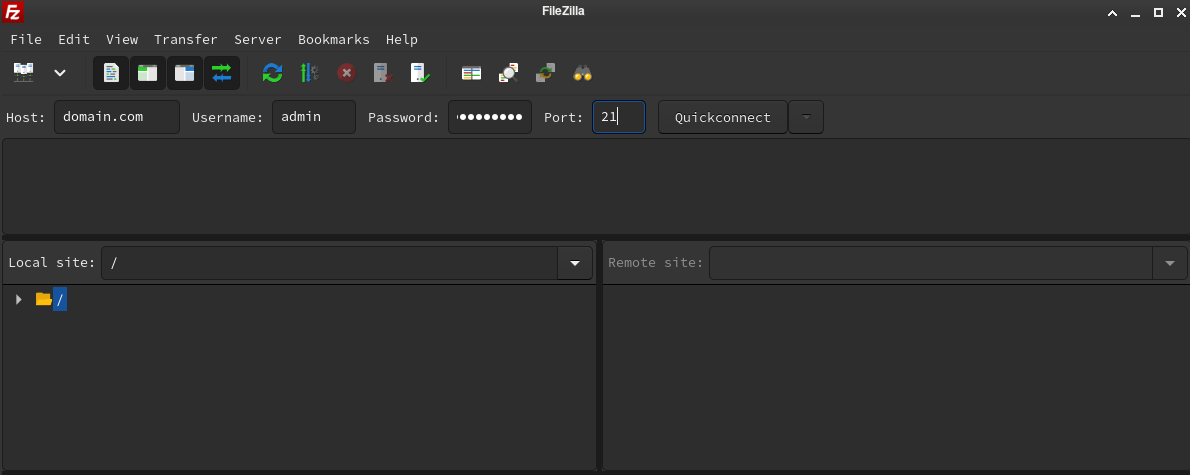Search for files with binoculars icon

click(x=582, y=73)
